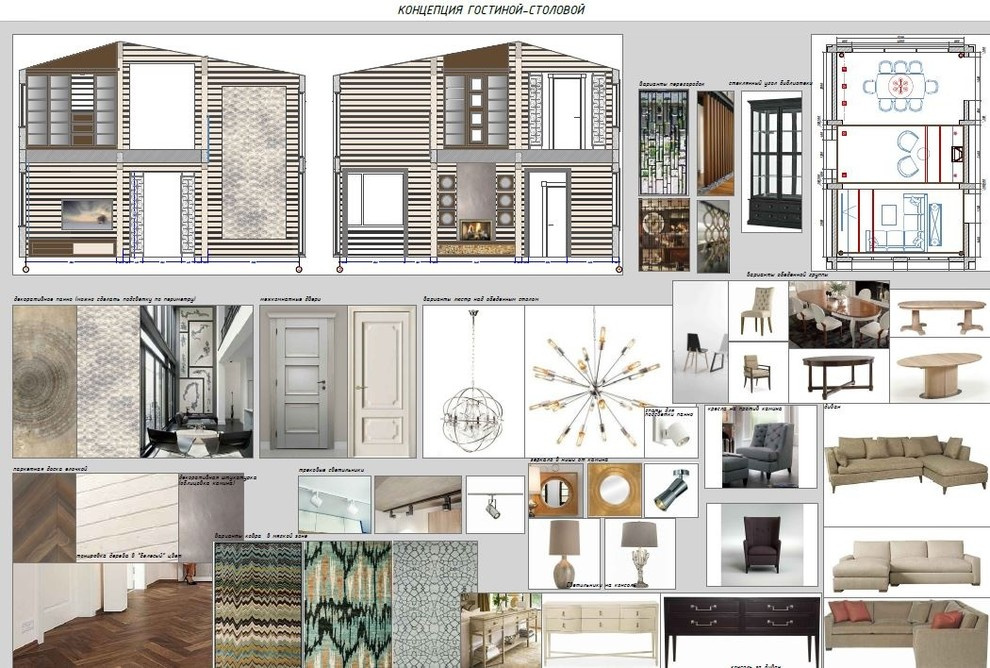The image size is (990, 668).
Task: Click the 'КОНЦЕПЦИЯ ГОСТИНОЙ-СТОЛОВОЙ' title text
Action: [x=491, y=10]
